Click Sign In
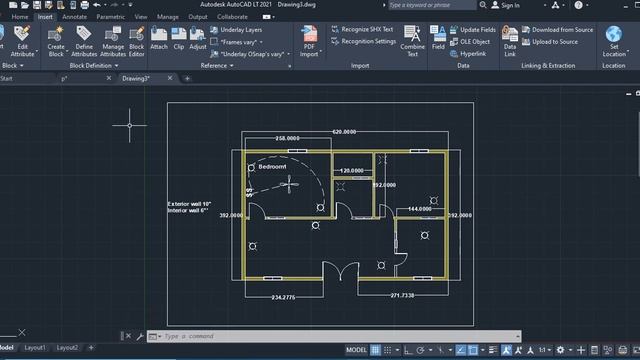Screen dimensions: 640x360 tap(506, 5)
